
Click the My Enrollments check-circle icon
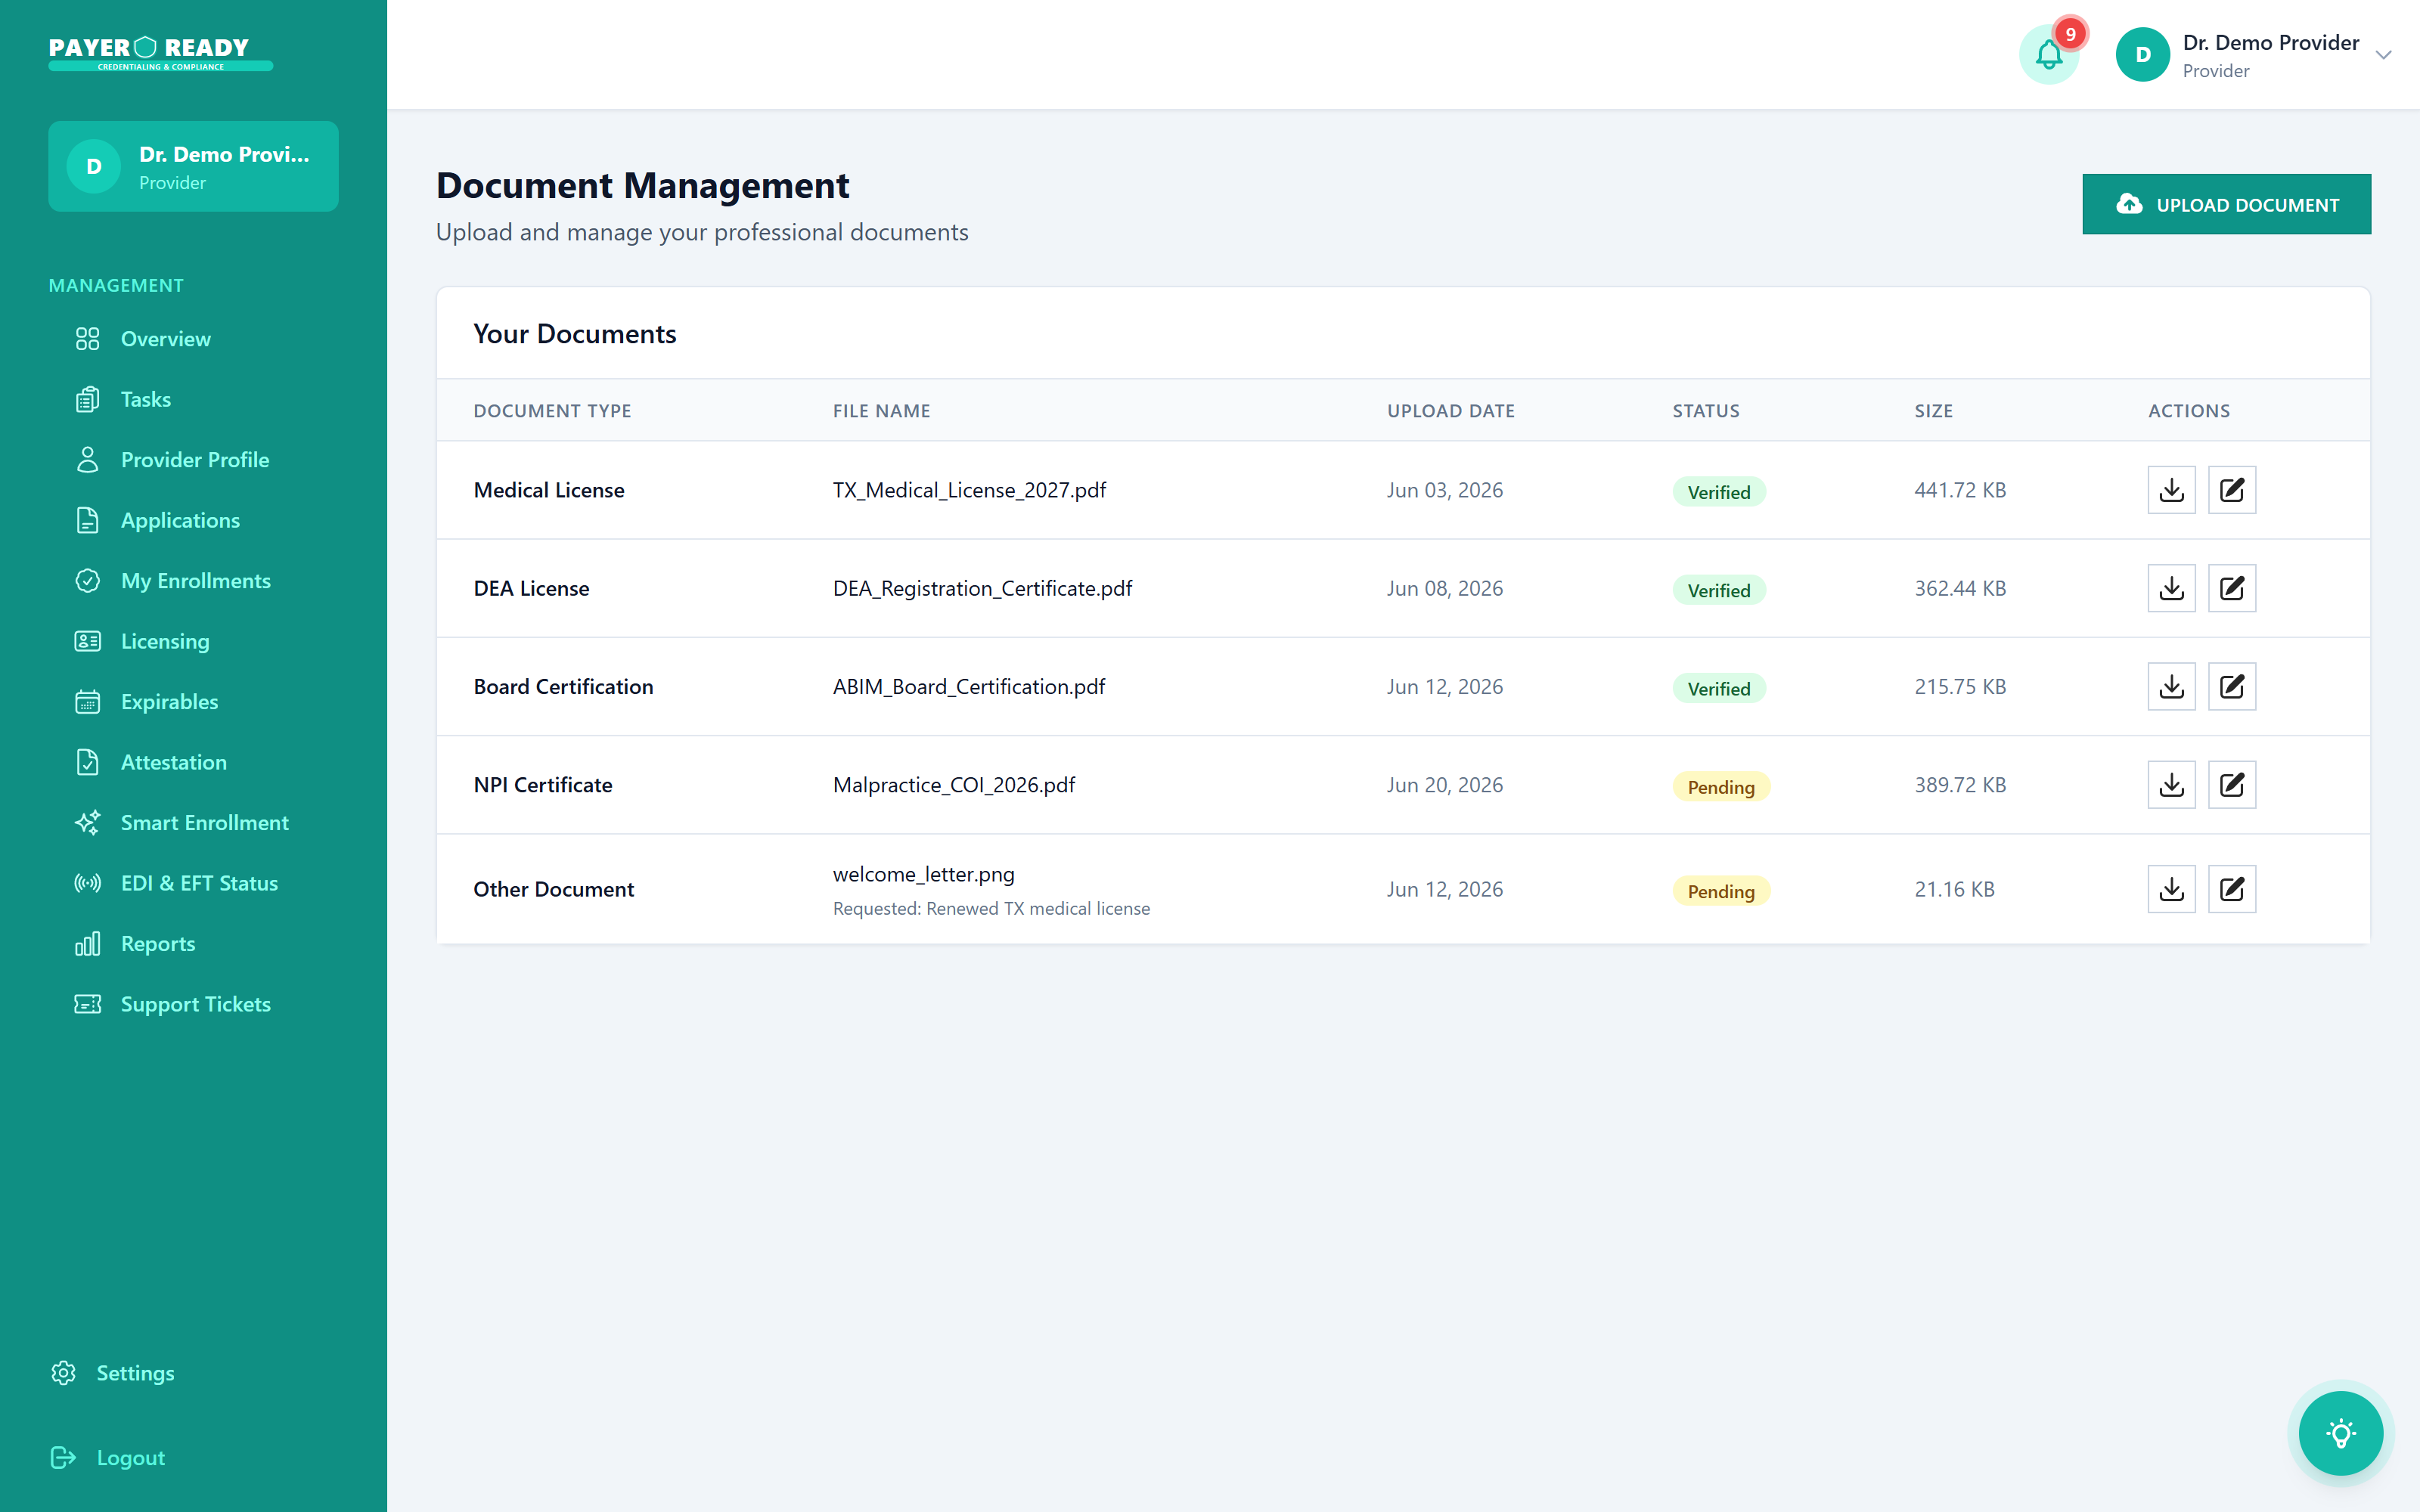point(88,581)
